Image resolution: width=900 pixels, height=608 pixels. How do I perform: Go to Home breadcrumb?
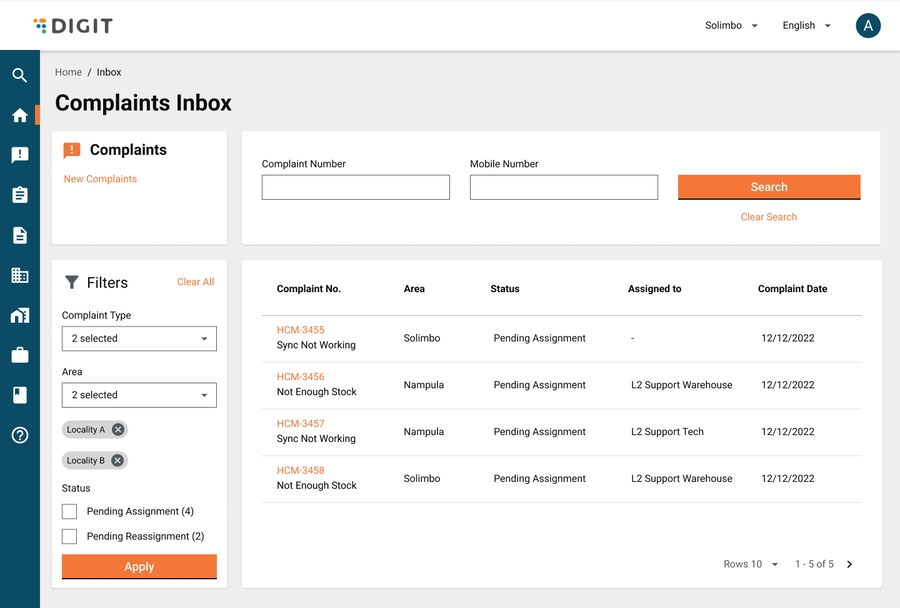coord(68,72)
